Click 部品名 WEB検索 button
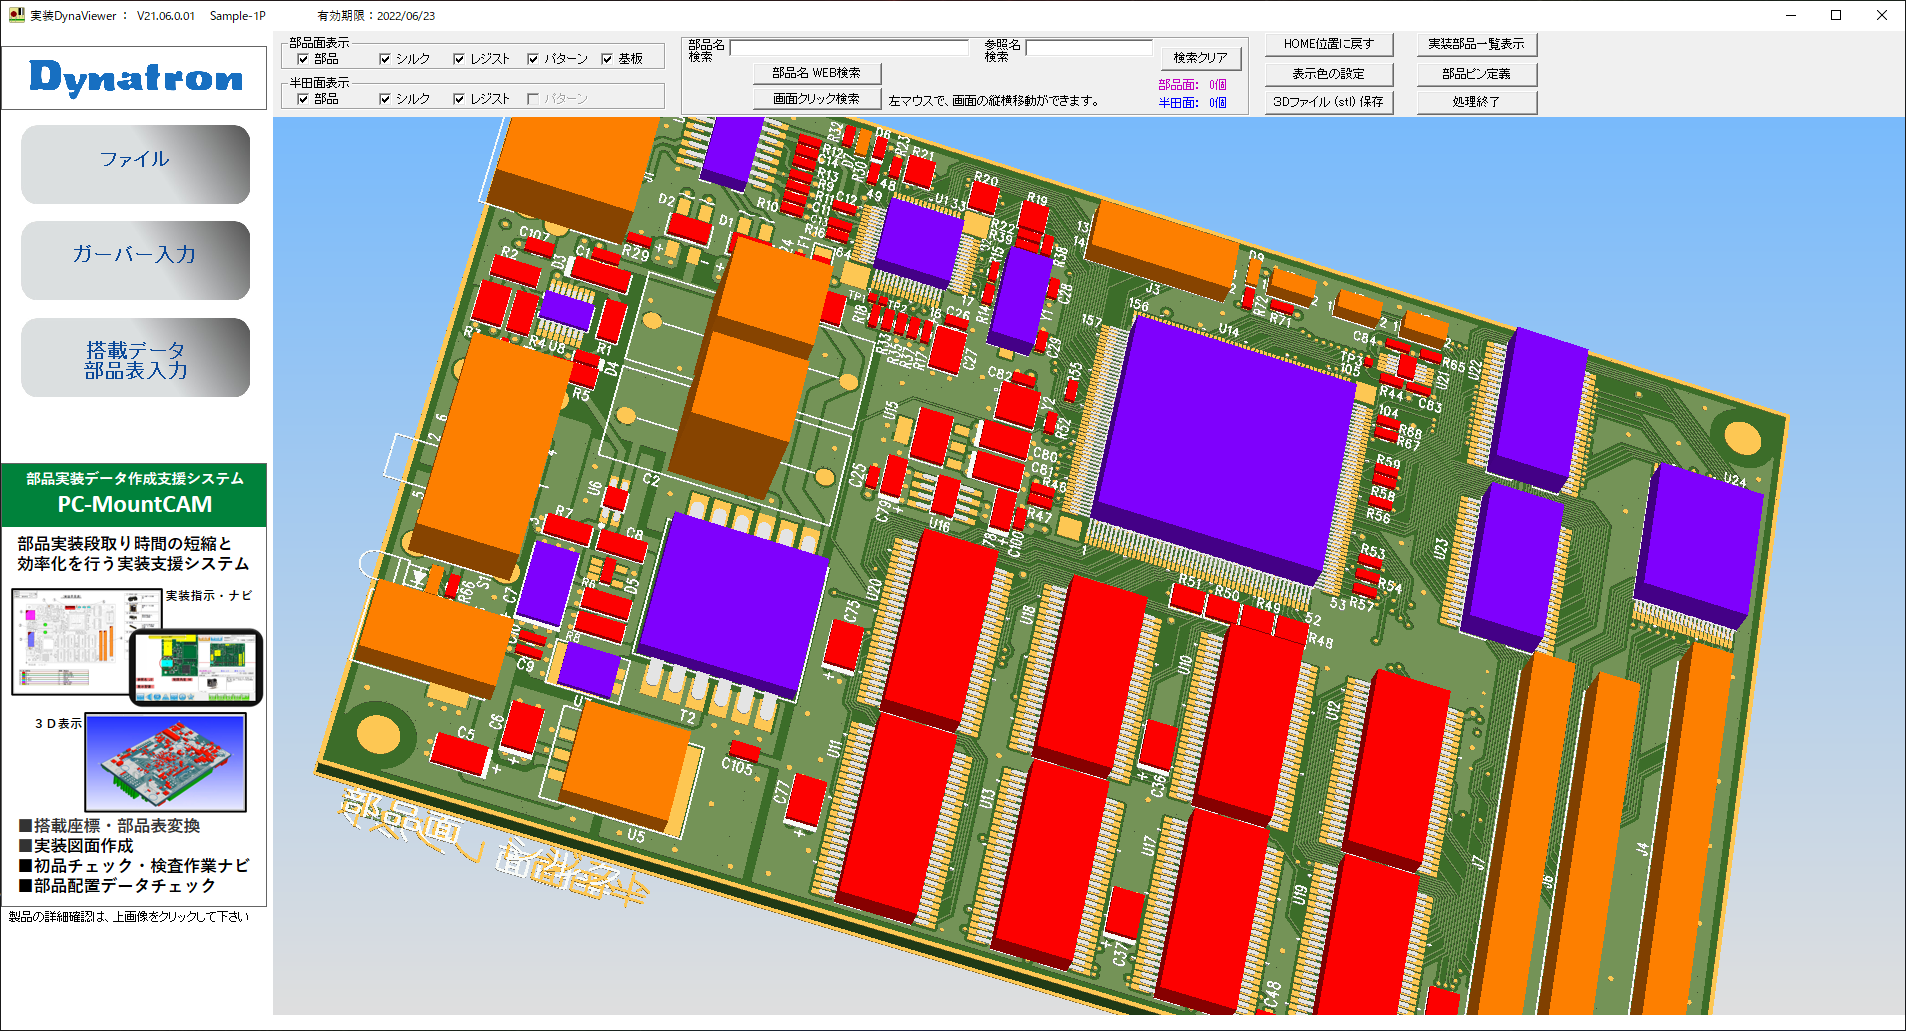The height and width of the screenshot is (1031, 1906). pos(816,73)
